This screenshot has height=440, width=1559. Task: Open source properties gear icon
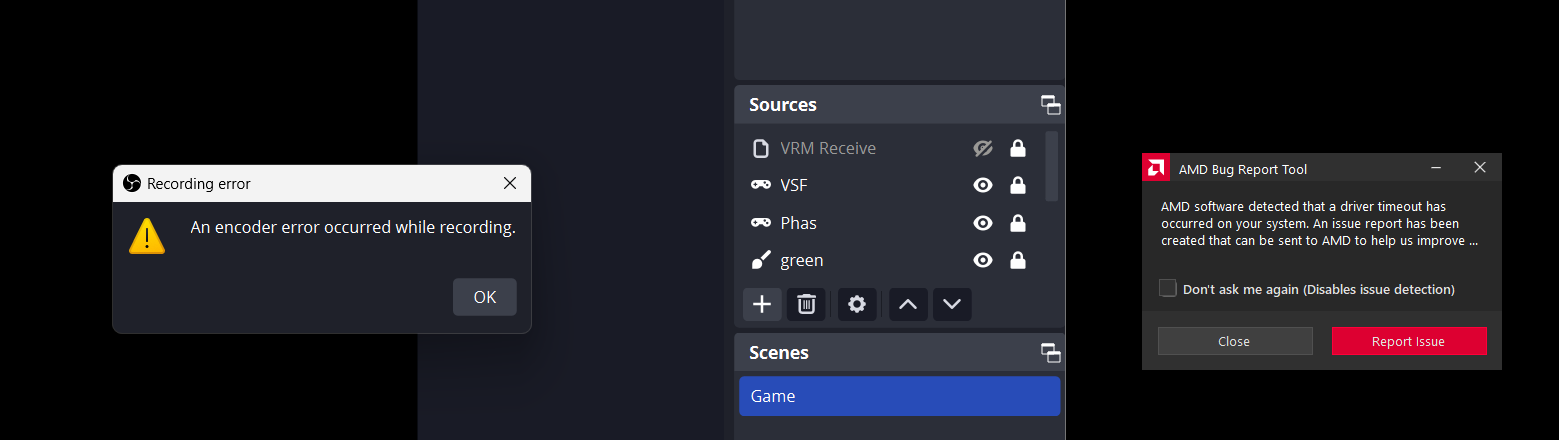(857, 304)
